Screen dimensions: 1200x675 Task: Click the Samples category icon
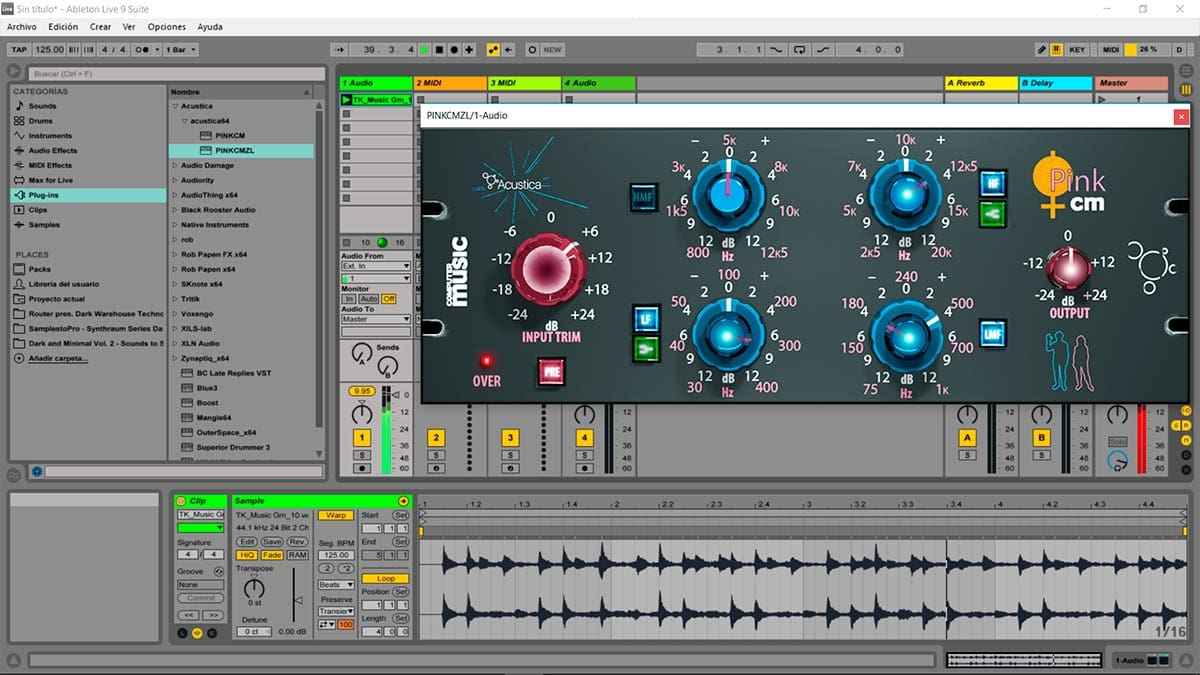19,225
